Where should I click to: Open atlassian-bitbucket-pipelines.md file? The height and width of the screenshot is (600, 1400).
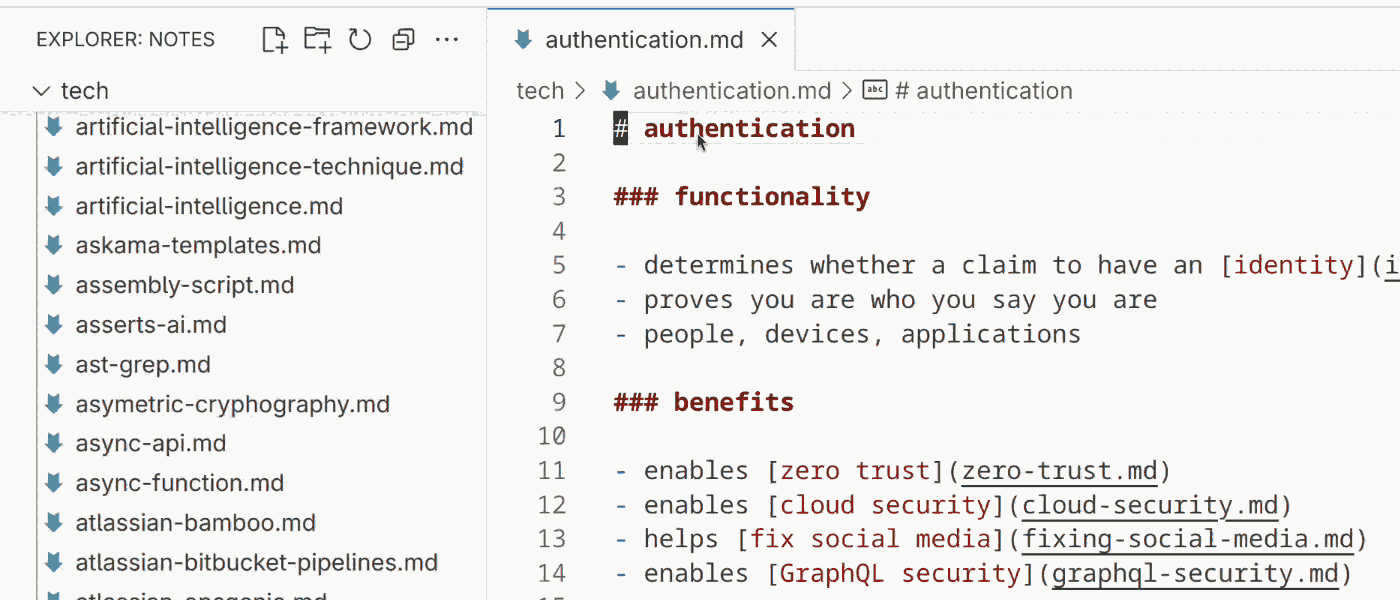pyautogui.click(x=257, y=563)
